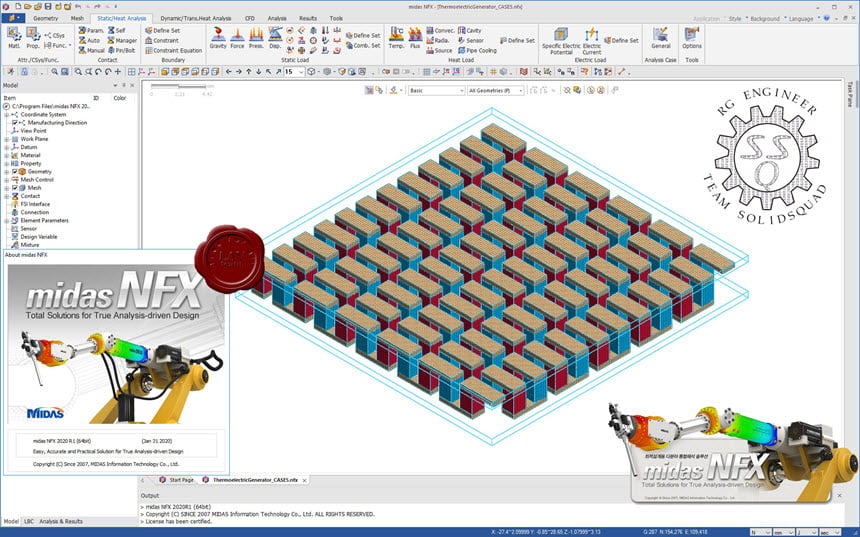Toggle Mesh visibility checkbox in model tree

pyautogui.click(x=15, y=188)
